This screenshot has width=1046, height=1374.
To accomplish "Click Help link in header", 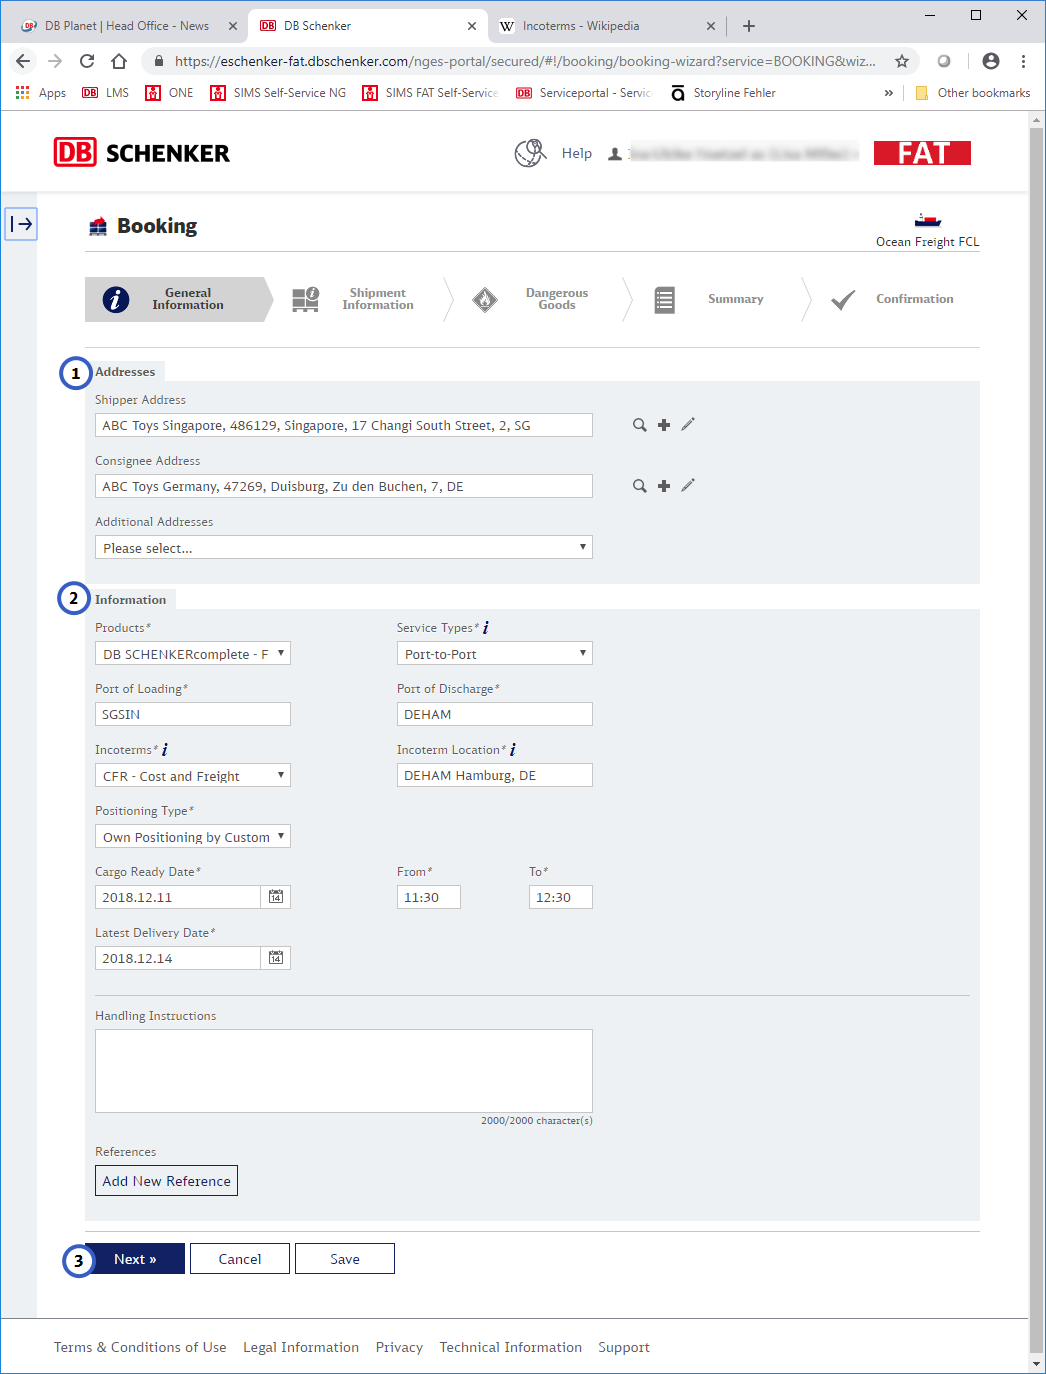I will (x=577, y=153).
